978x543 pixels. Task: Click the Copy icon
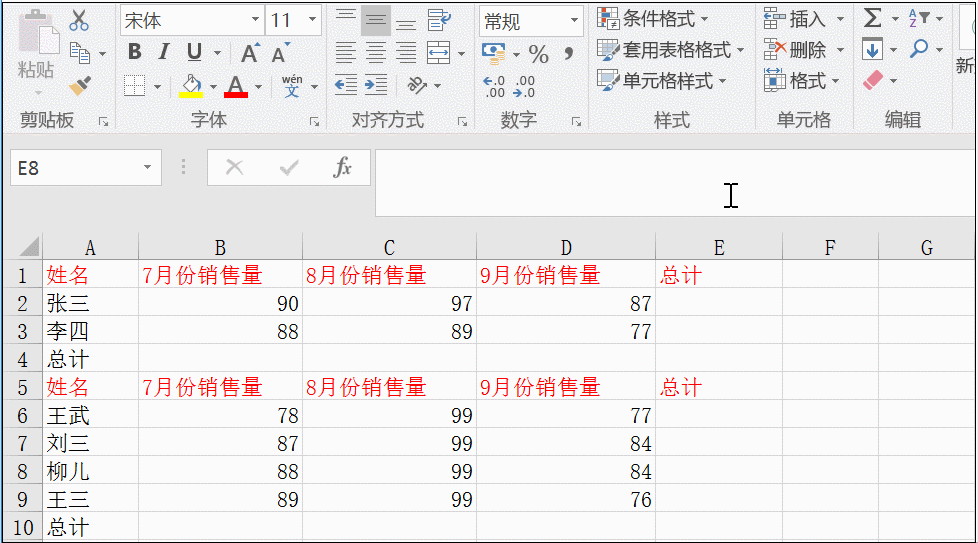point(79,53)
